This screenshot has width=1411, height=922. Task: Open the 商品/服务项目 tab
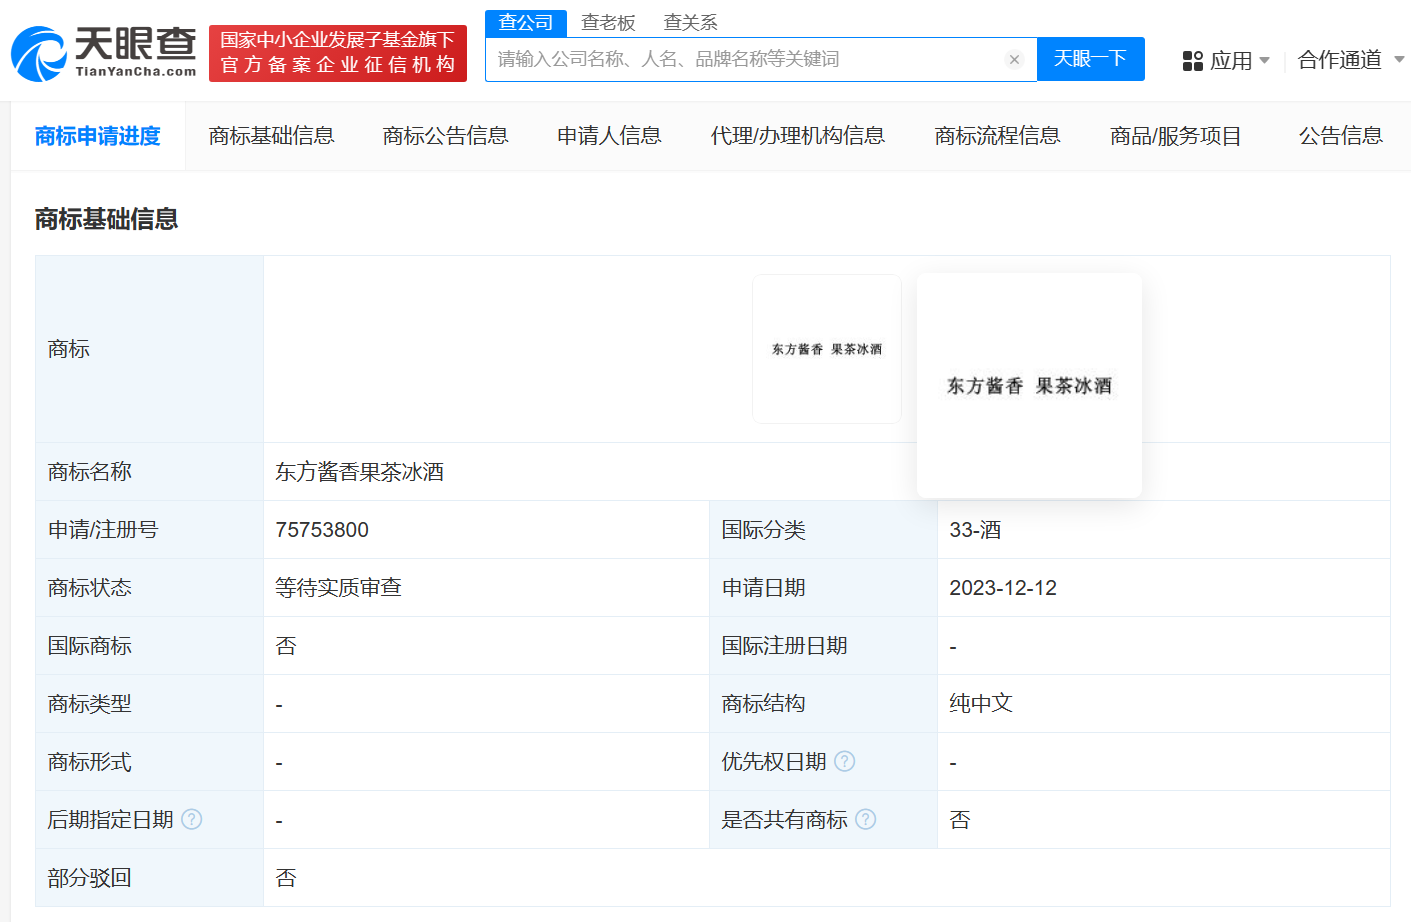coord(1175,136)
